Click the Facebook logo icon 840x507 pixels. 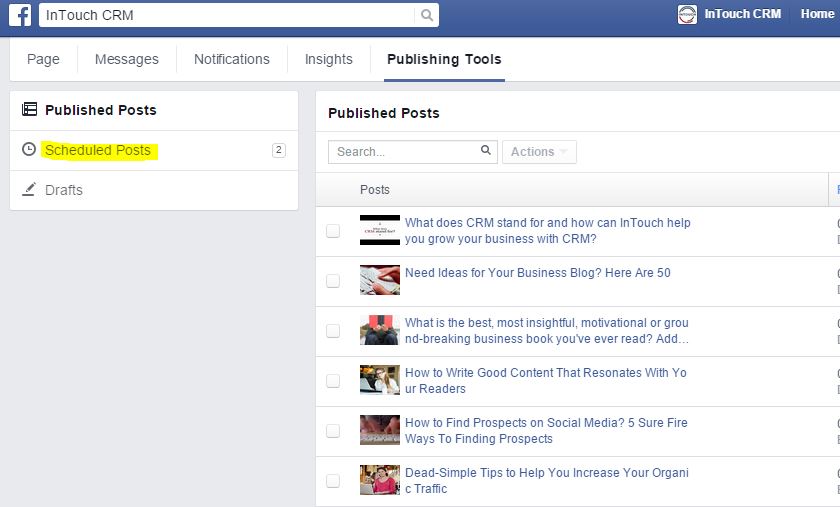(20, 14)
